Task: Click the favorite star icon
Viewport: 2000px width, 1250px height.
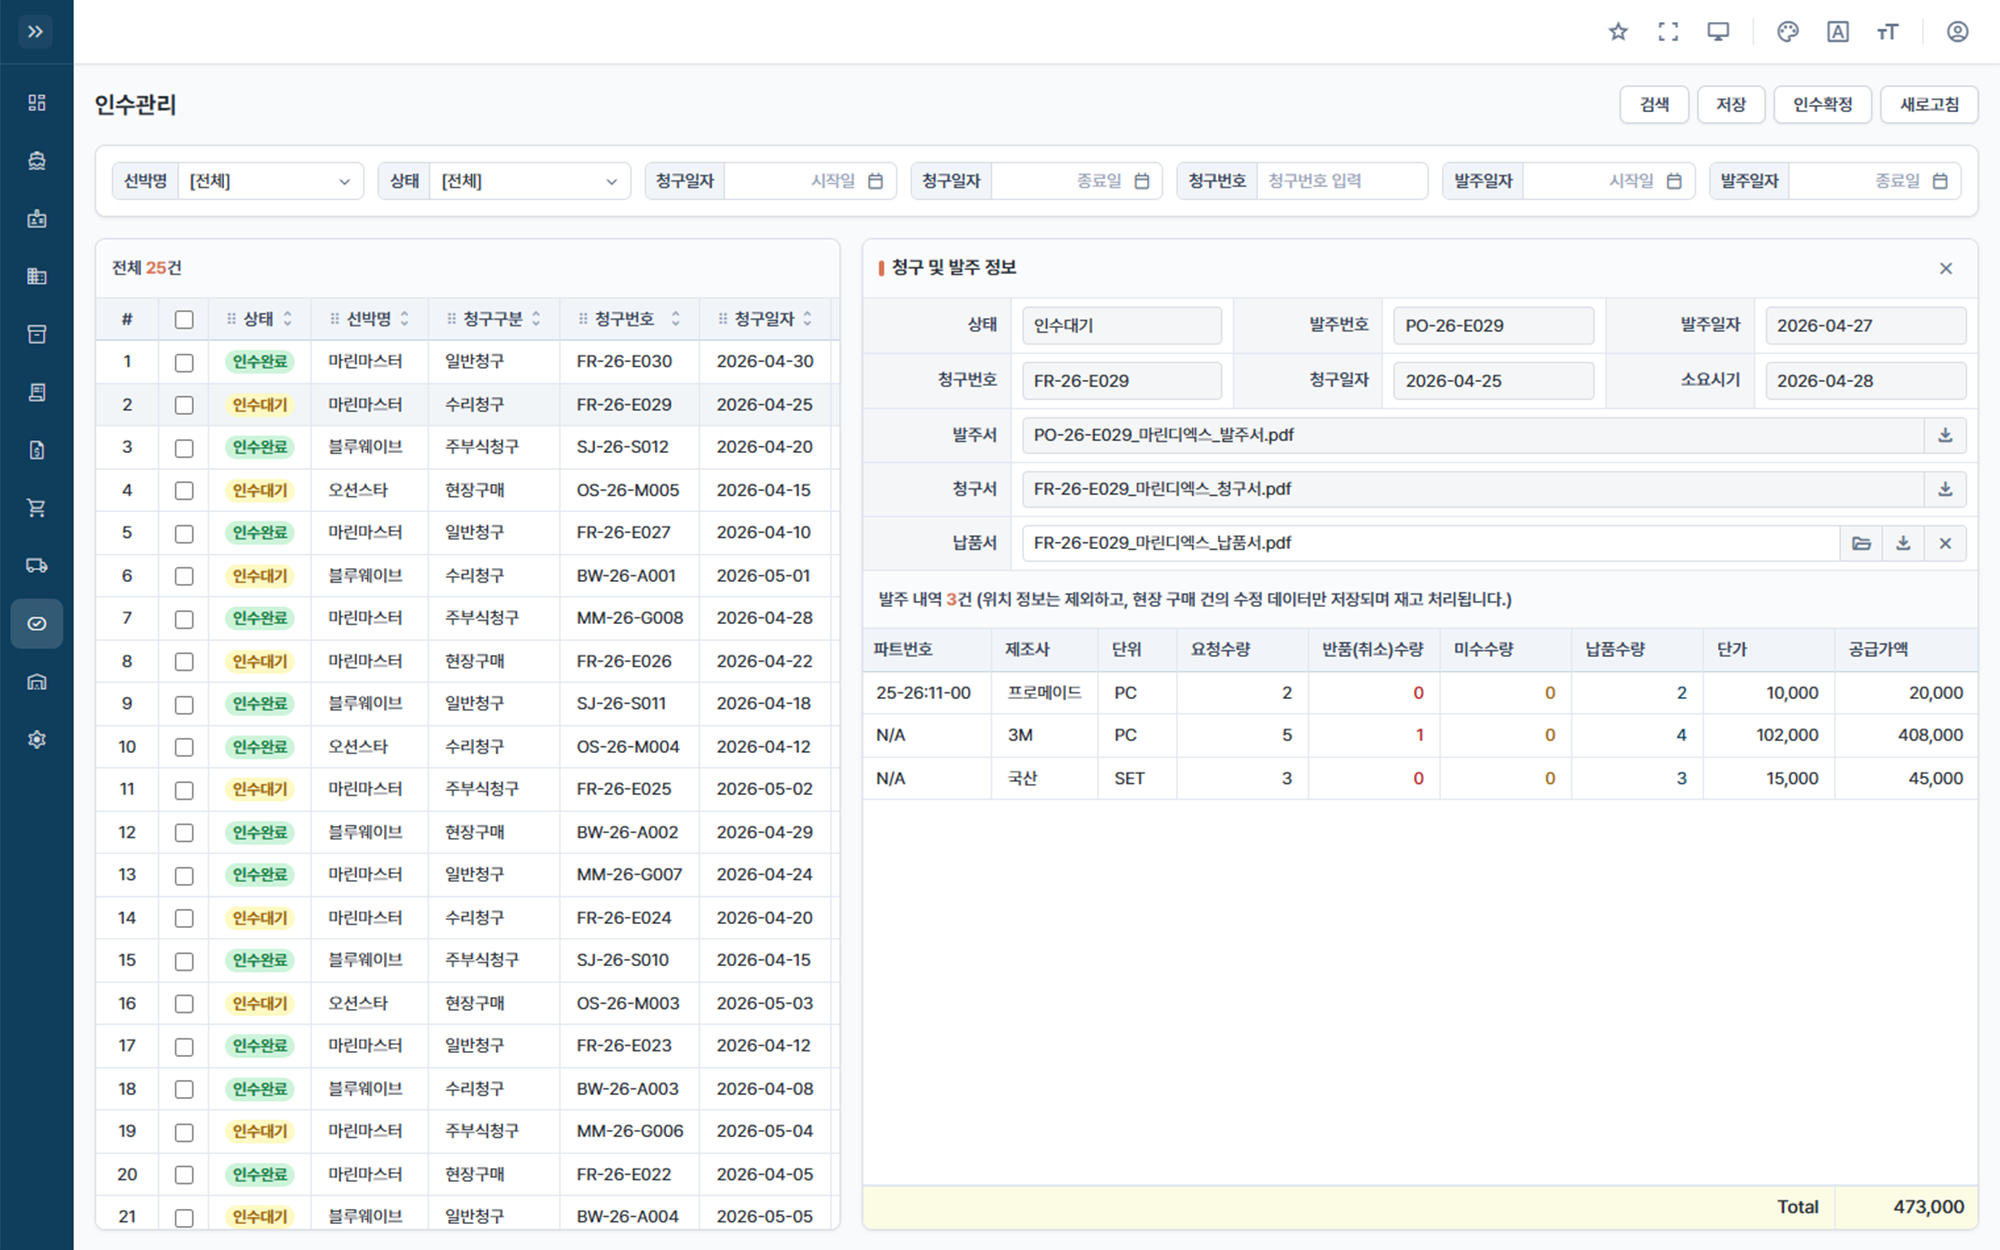Action: point(1618,32)
